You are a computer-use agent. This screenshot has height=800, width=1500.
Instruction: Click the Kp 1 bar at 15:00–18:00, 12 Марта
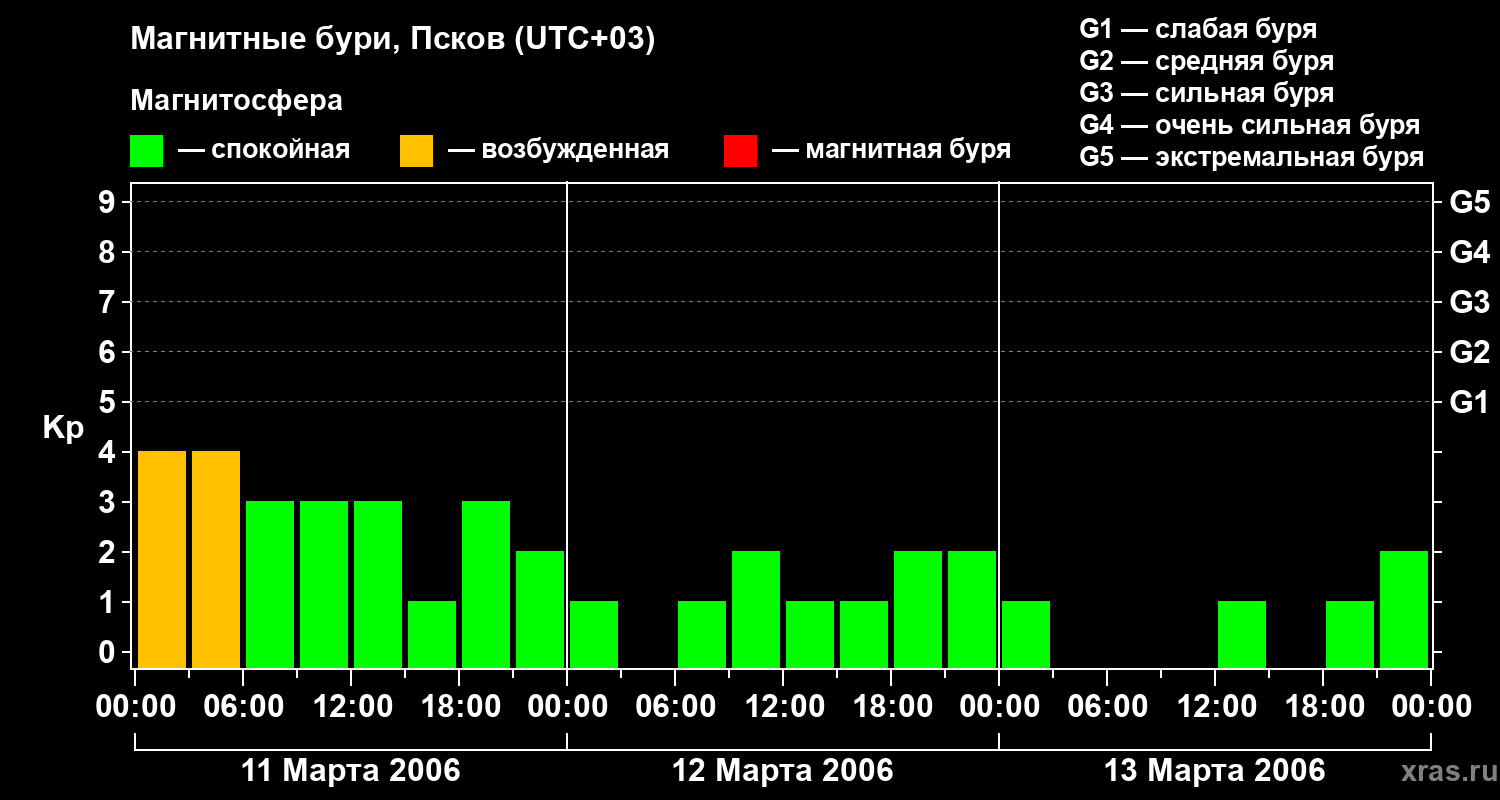pyautogui.click(x=864, y=634)
